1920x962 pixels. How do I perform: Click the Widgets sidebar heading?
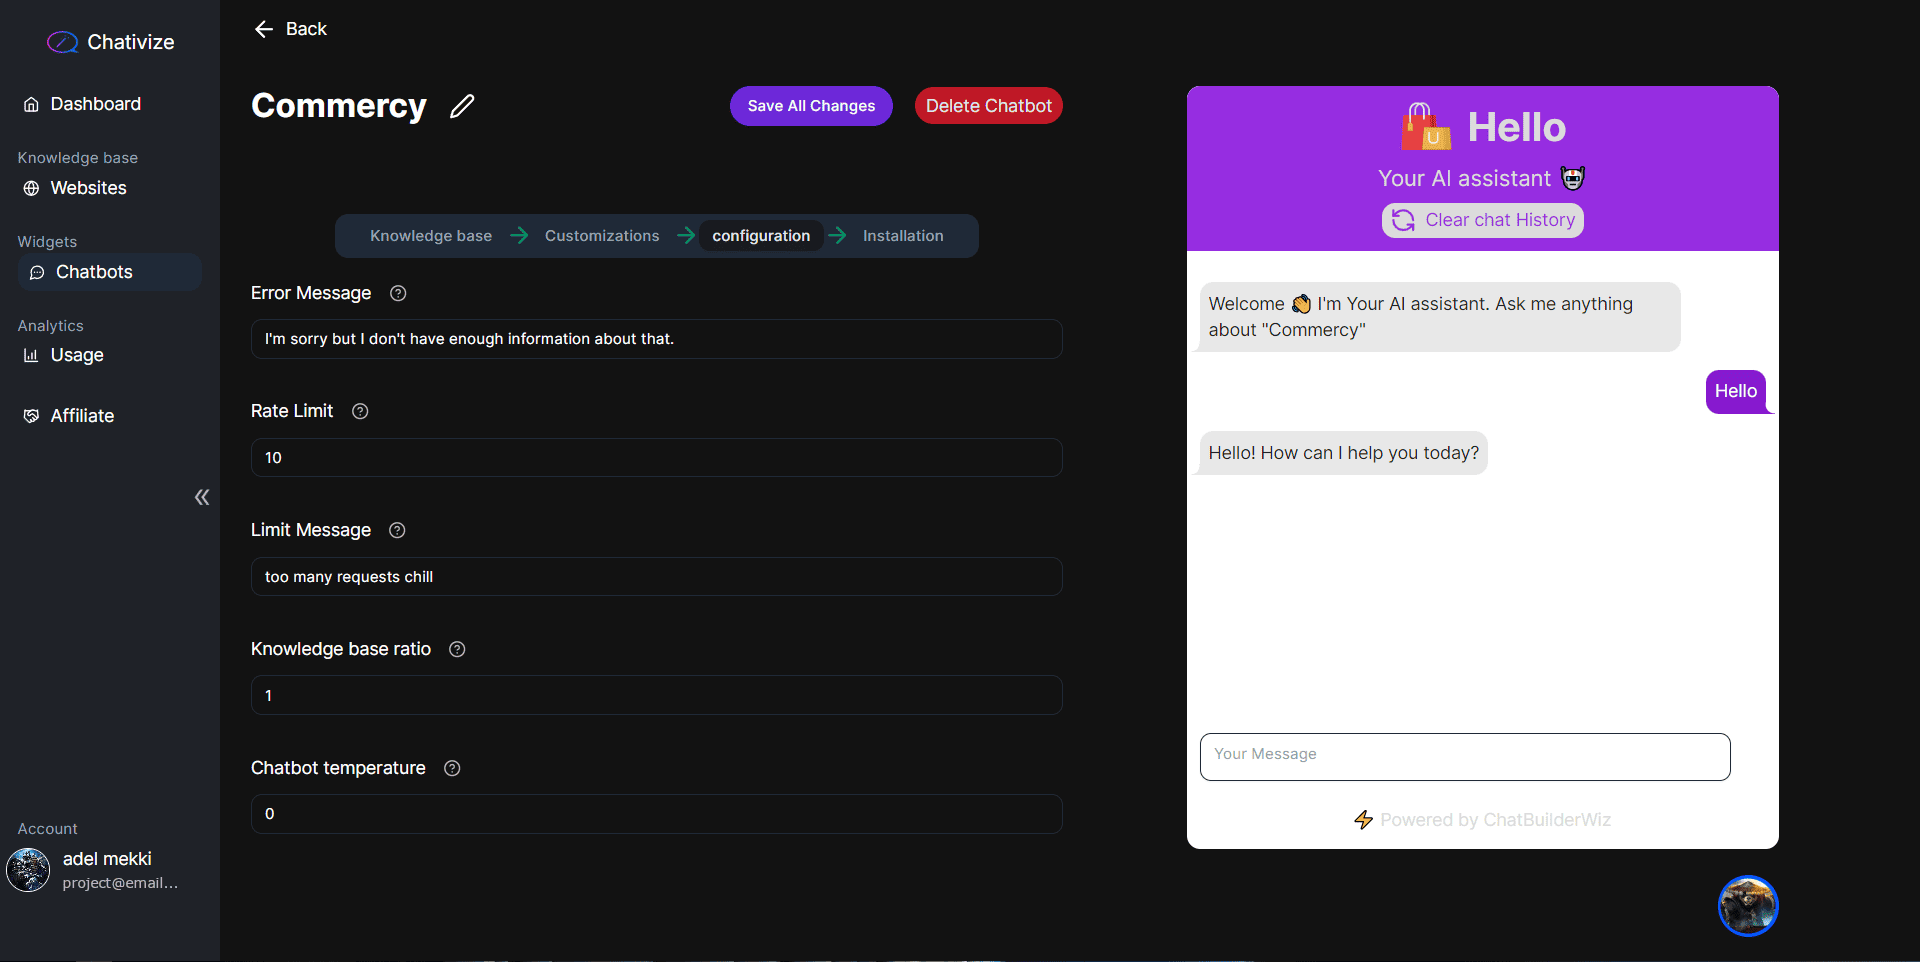[x=47, y=242]
